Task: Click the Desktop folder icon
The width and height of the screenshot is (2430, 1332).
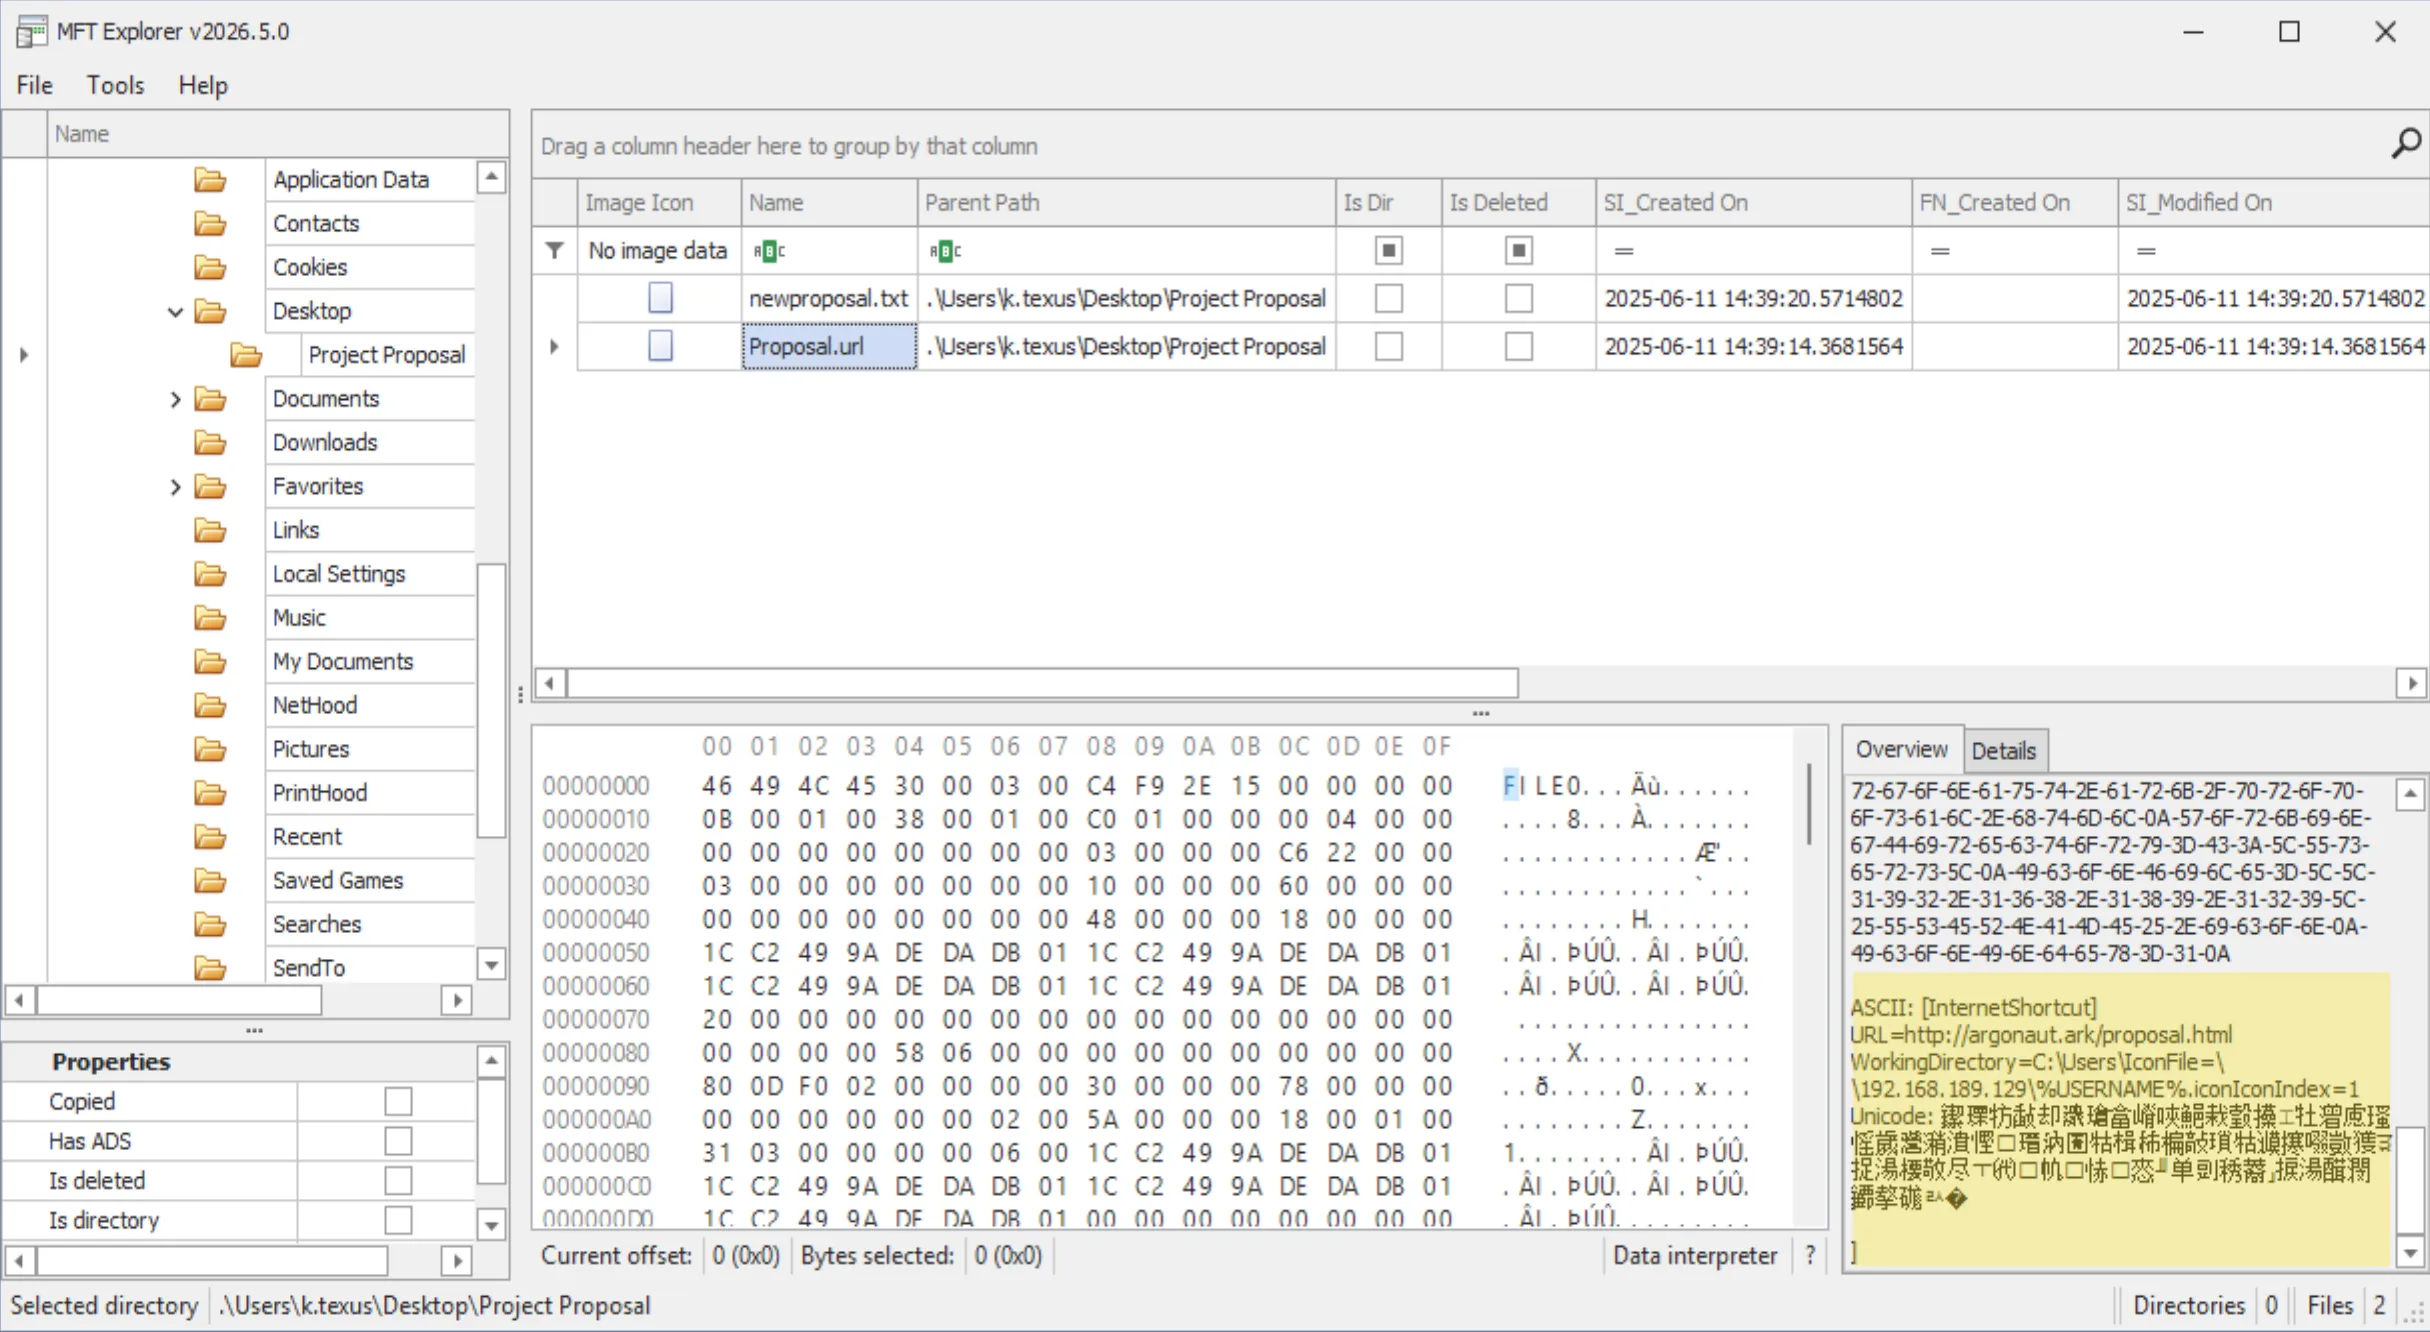Action: (210, 312)
